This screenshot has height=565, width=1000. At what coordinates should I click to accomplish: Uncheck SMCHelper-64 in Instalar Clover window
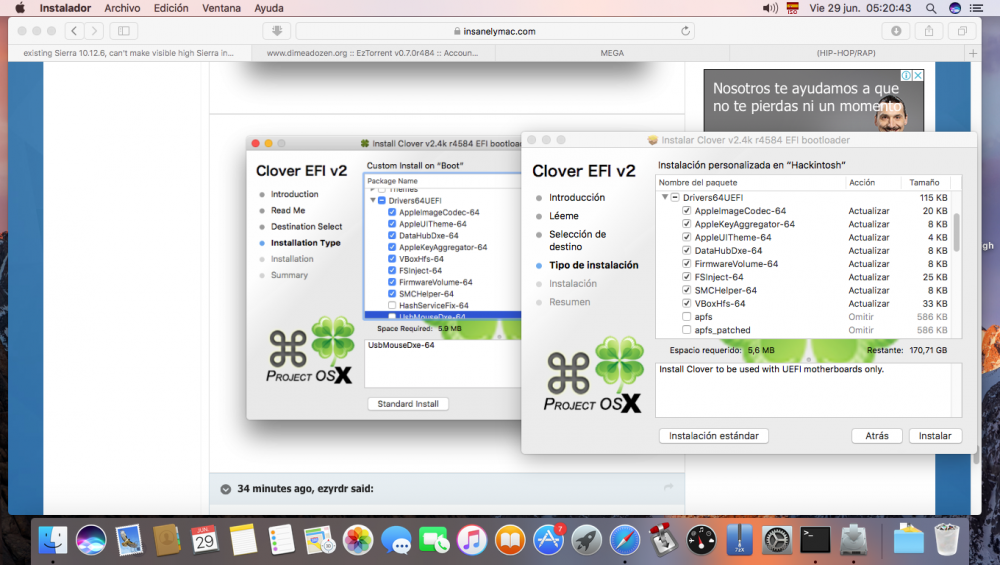tap(686, 290)
